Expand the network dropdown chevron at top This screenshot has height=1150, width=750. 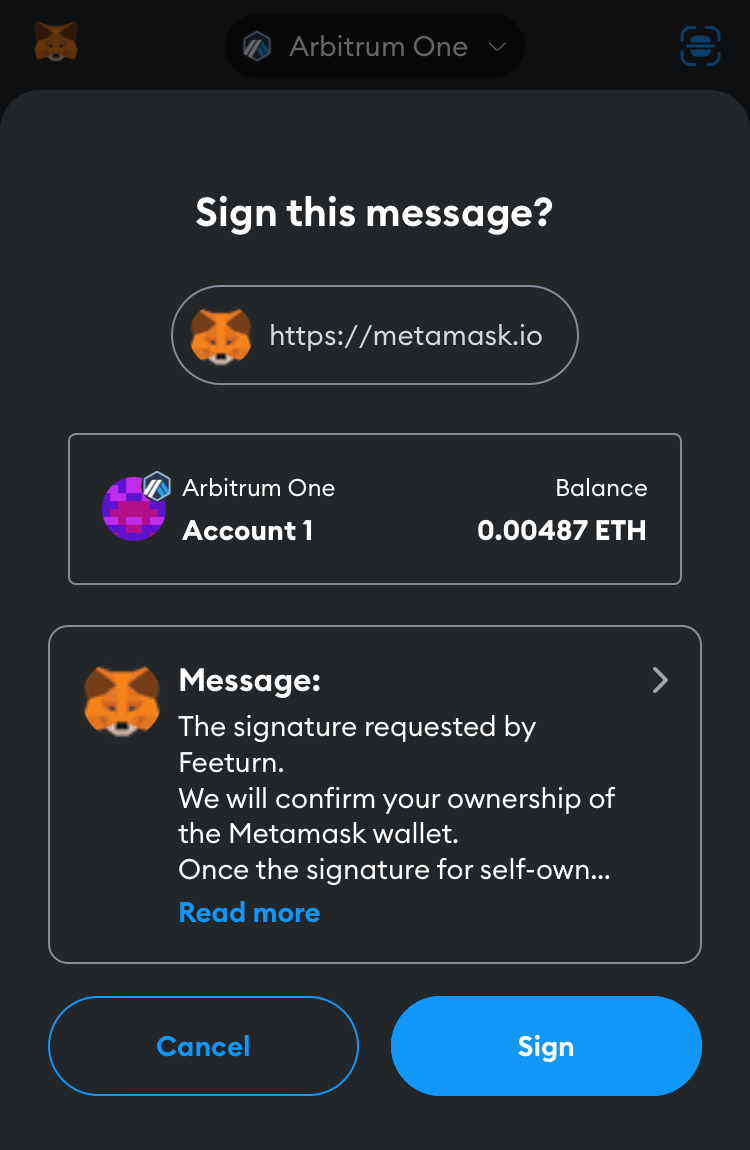pos(497,47)
